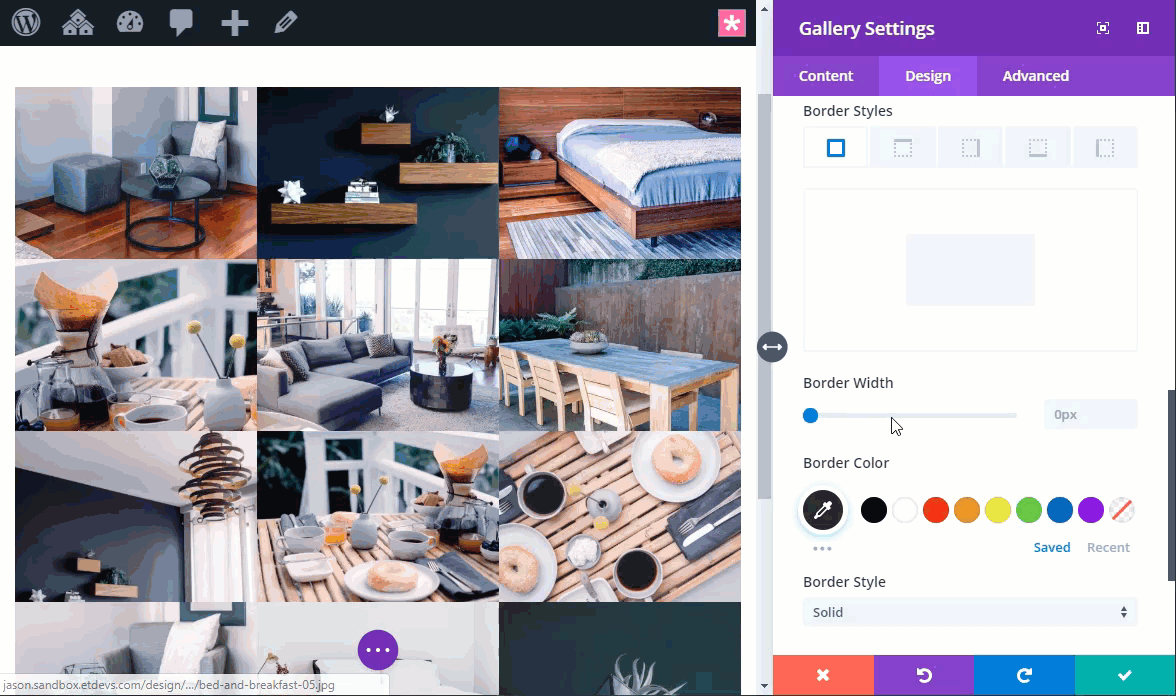Viewport: 1176px width, 696px height.
Task: Switch to the Content tab
Action: 825,75
